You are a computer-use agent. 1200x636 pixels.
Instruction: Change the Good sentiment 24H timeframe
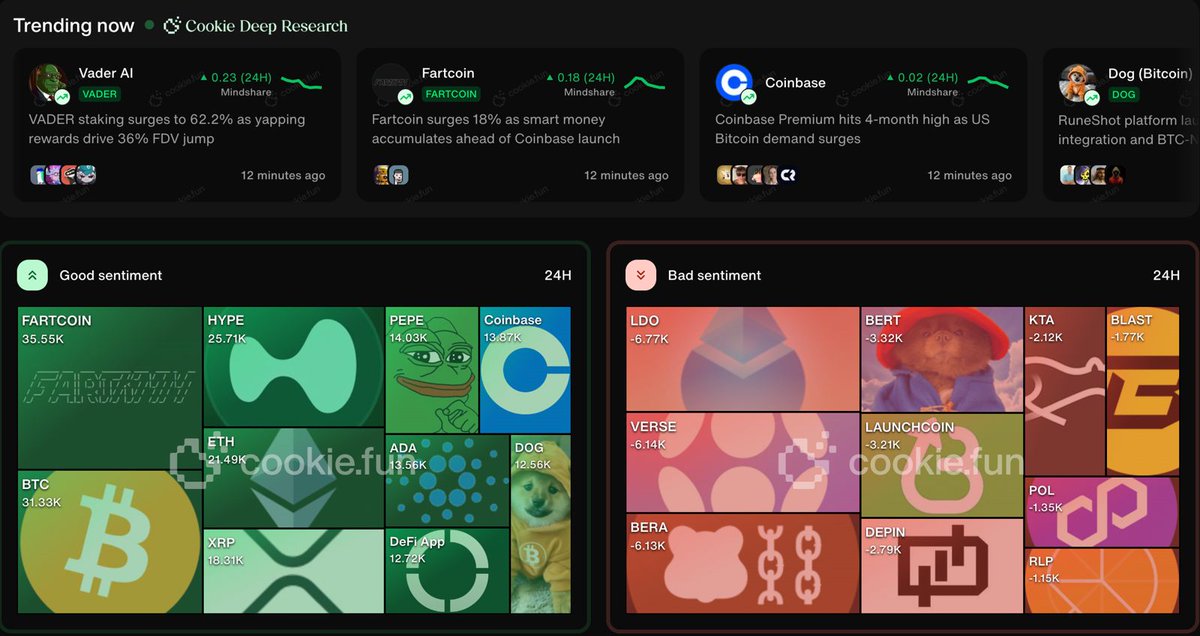tap(558, 275)
